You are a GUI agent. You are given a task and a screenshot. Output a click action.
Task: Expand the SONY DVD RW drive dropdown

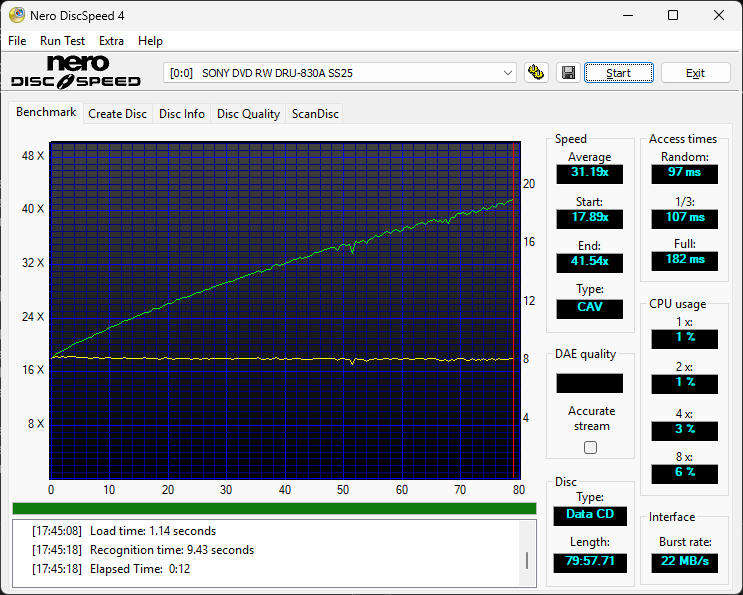pos(508,73)
